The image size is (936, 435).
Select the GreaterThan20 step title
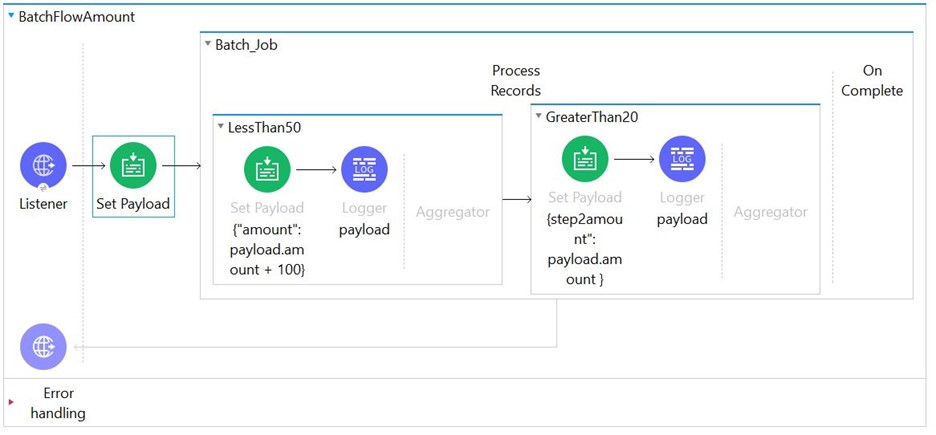tap(592, 117)
